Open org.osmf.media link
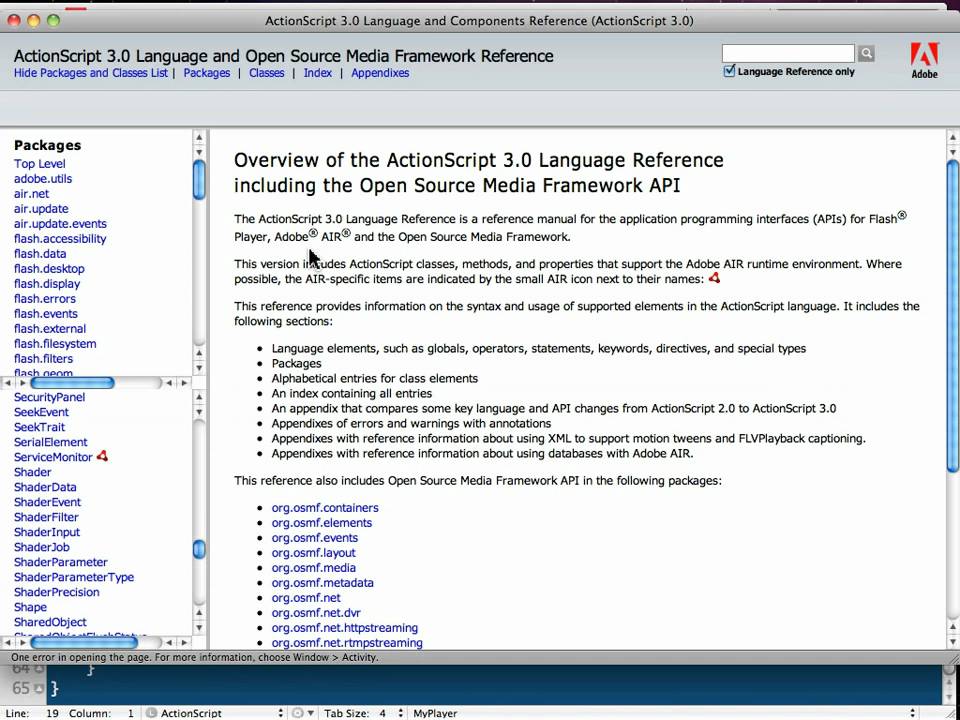960x720 pixels. coord(313,568)
